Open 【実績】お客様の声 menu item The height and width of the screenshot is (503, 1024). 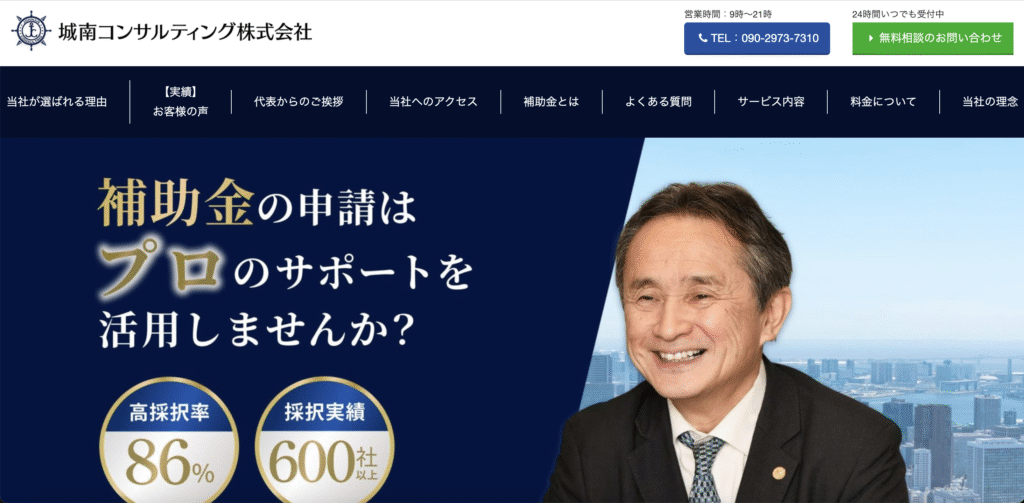(x=181, y=102)
